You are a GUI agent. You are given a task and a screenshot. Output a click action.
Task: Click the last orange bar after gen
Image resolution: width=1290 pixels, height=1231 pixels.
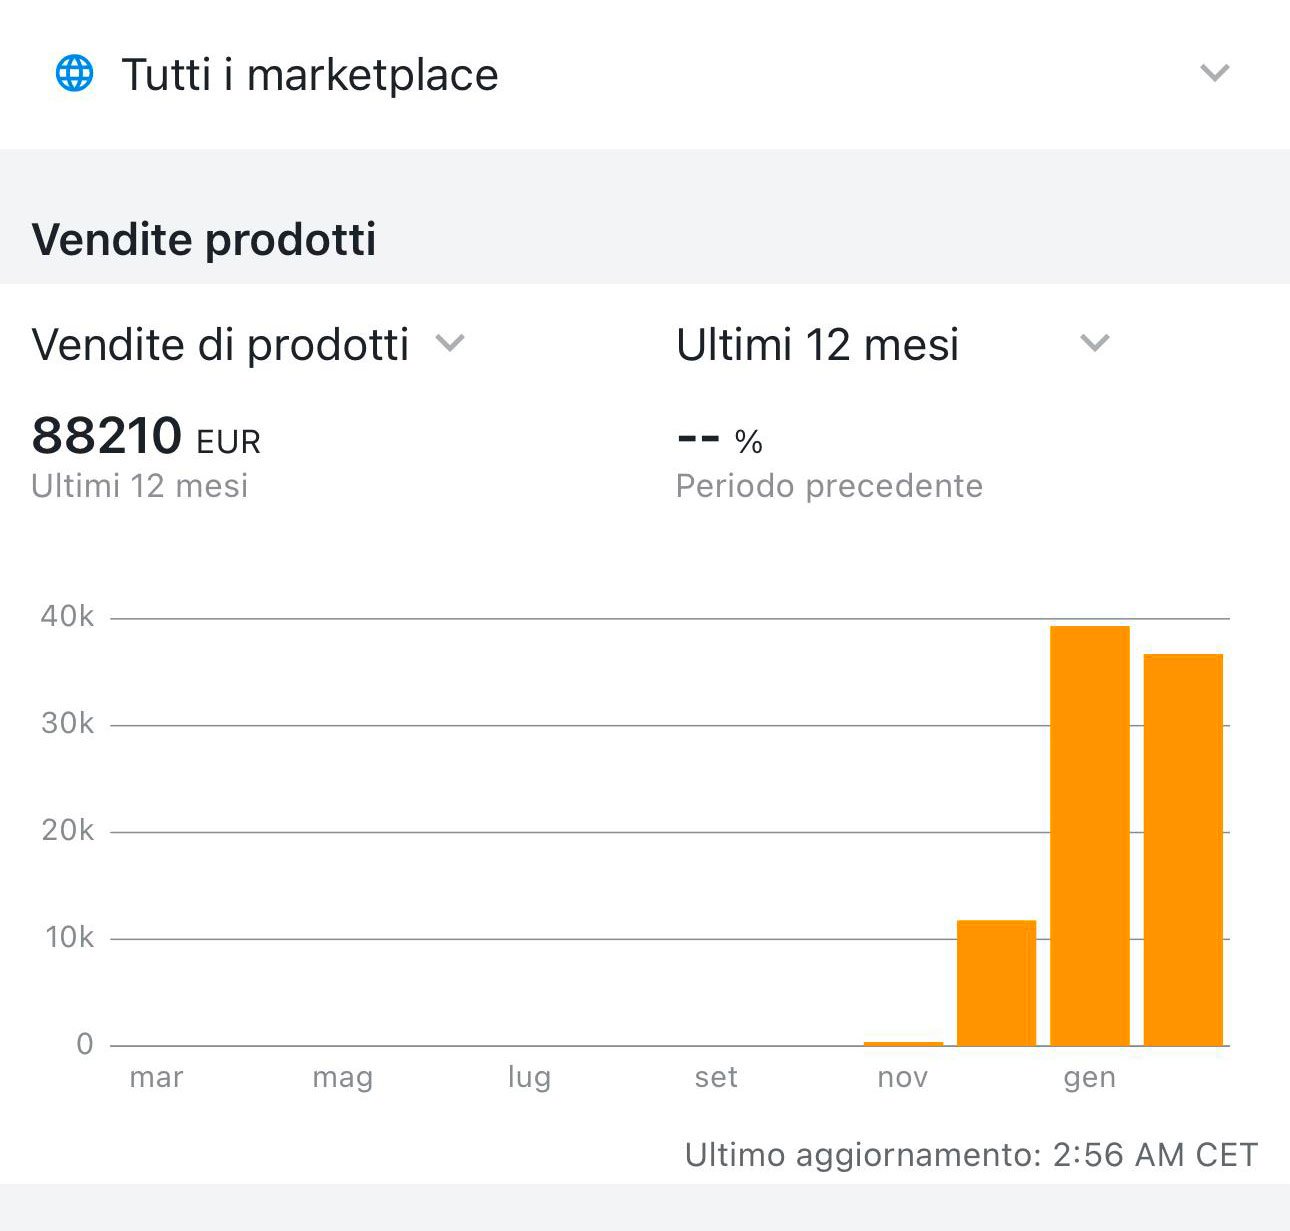[x=1183, y=849]
